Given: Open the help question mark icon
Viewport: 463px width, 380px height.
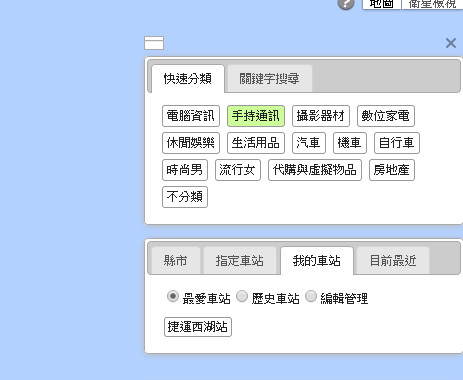Looking at the screenshot, I should 346,4.
